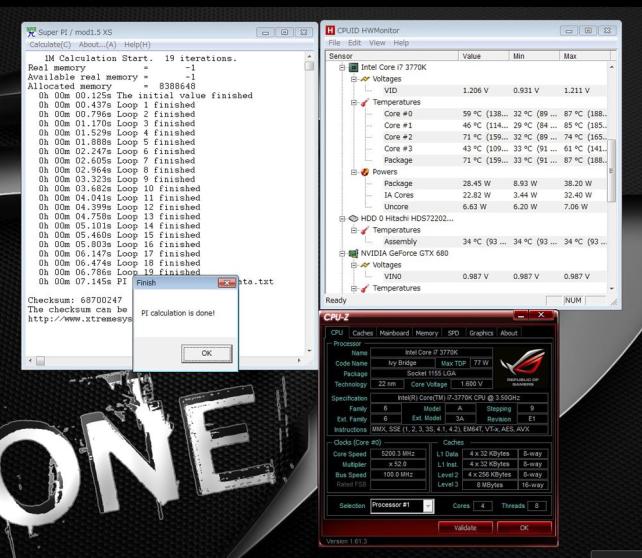Click the Core Voltage value 1.600 V

tap(471, 384)
